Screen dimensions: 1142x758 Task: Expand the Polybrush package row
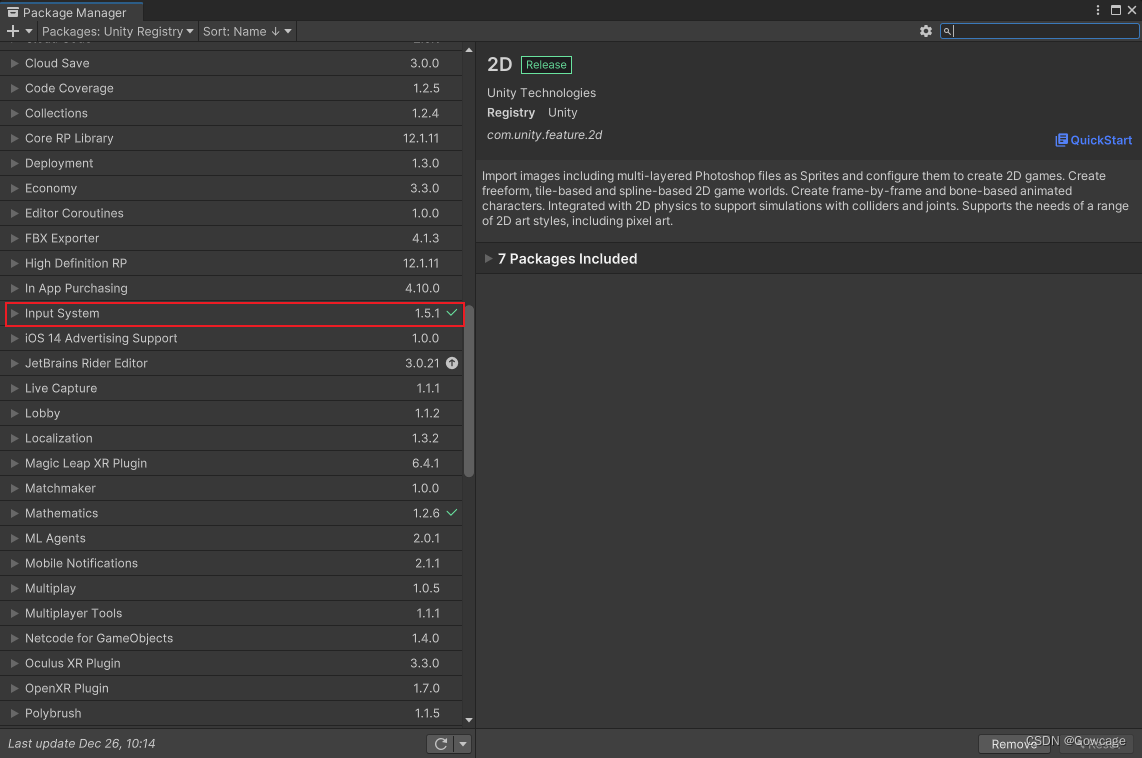coord(14,713)
